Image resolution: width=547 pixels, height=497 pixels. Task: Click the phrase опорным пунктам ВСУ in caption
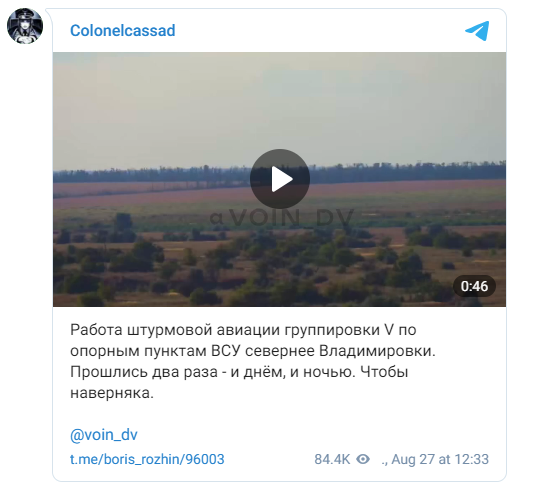(155, 351)
